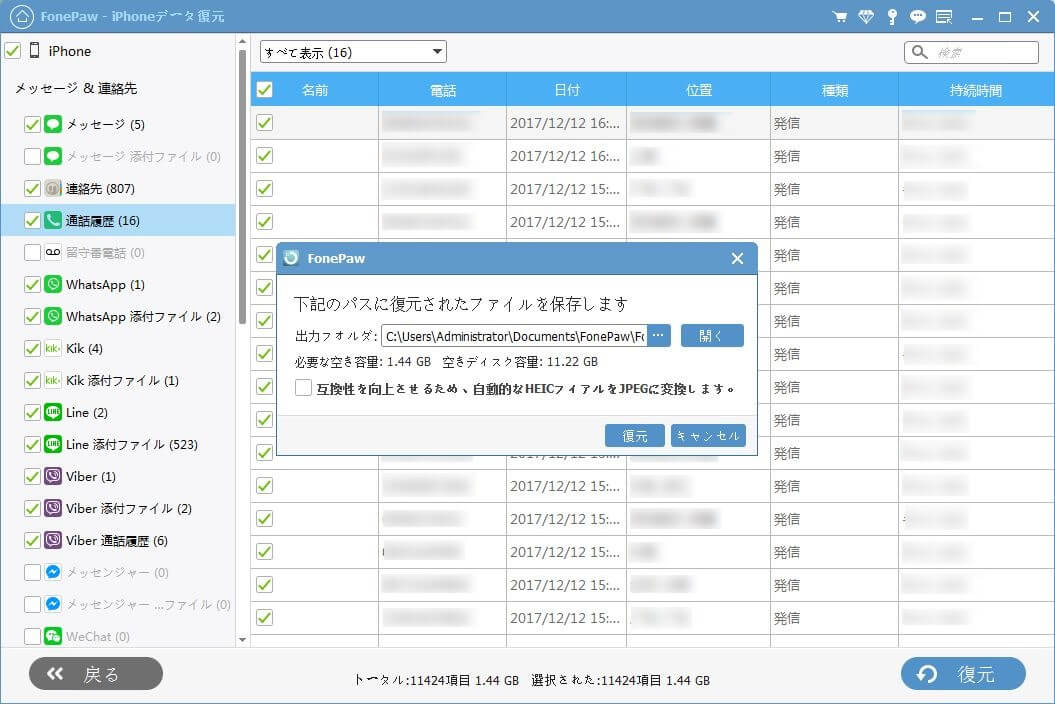The width and height of the screenshot is (1055, 704).
Task: Click the 復元 button in the dialog
Action: pos(634,435)
